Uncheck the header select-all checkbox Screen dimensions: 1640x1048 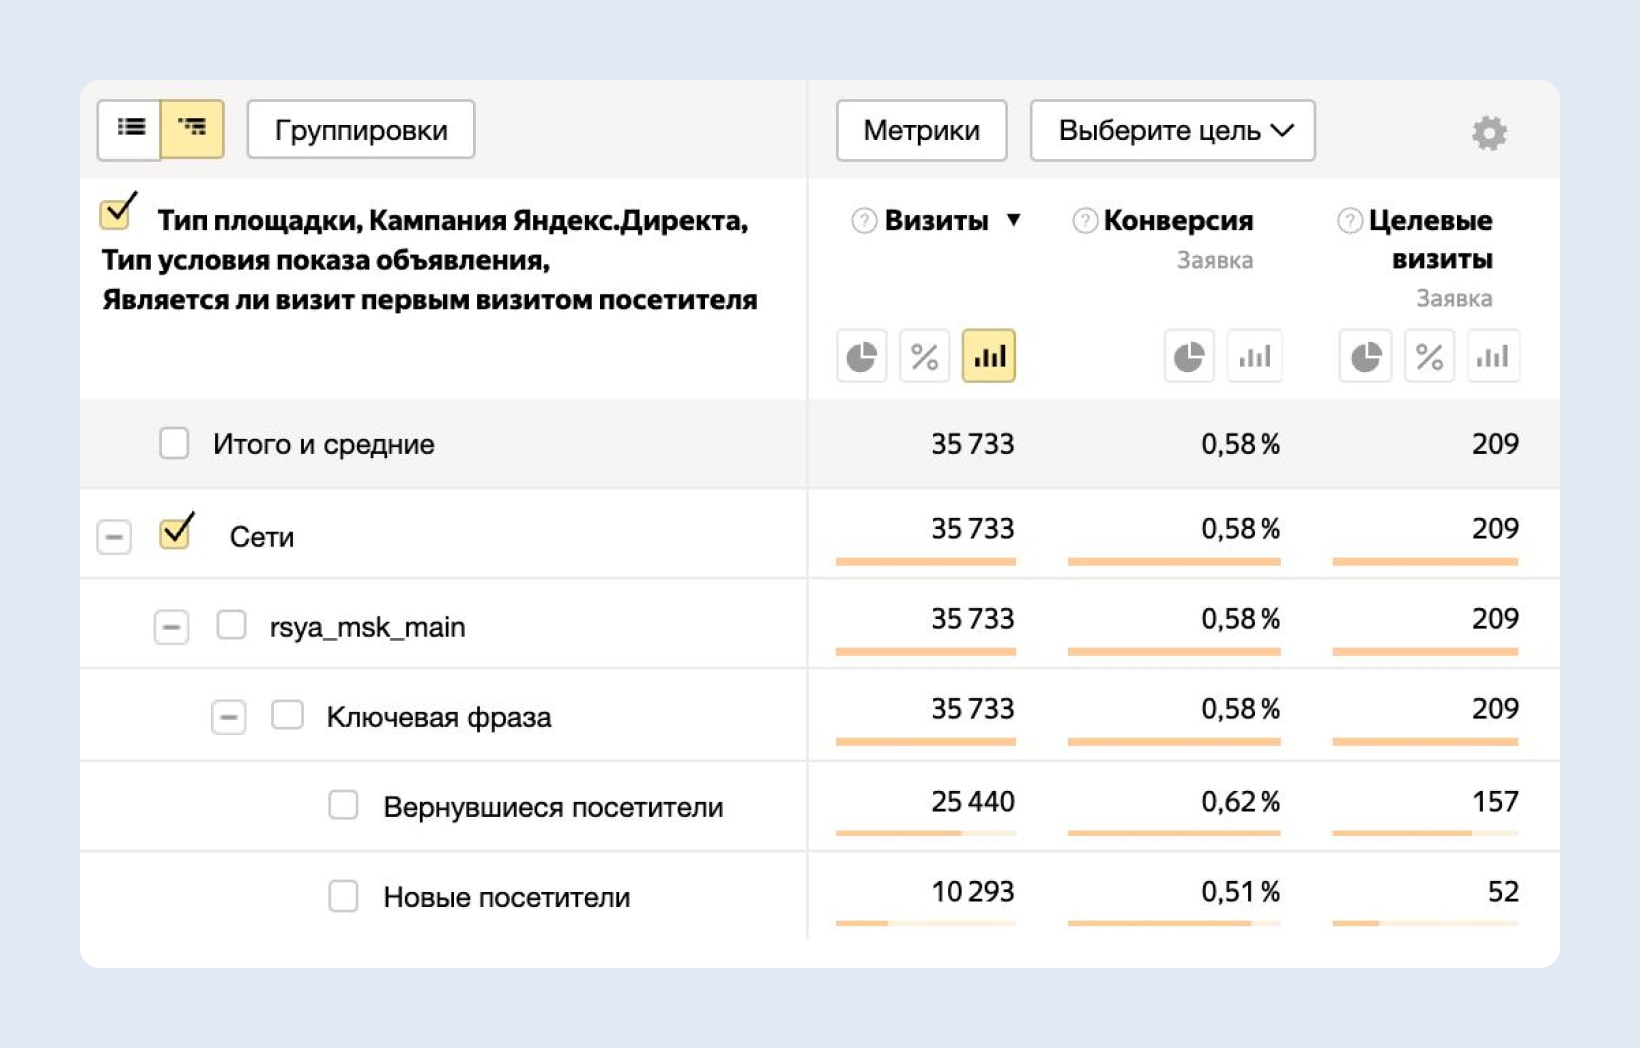coord(116,212)
